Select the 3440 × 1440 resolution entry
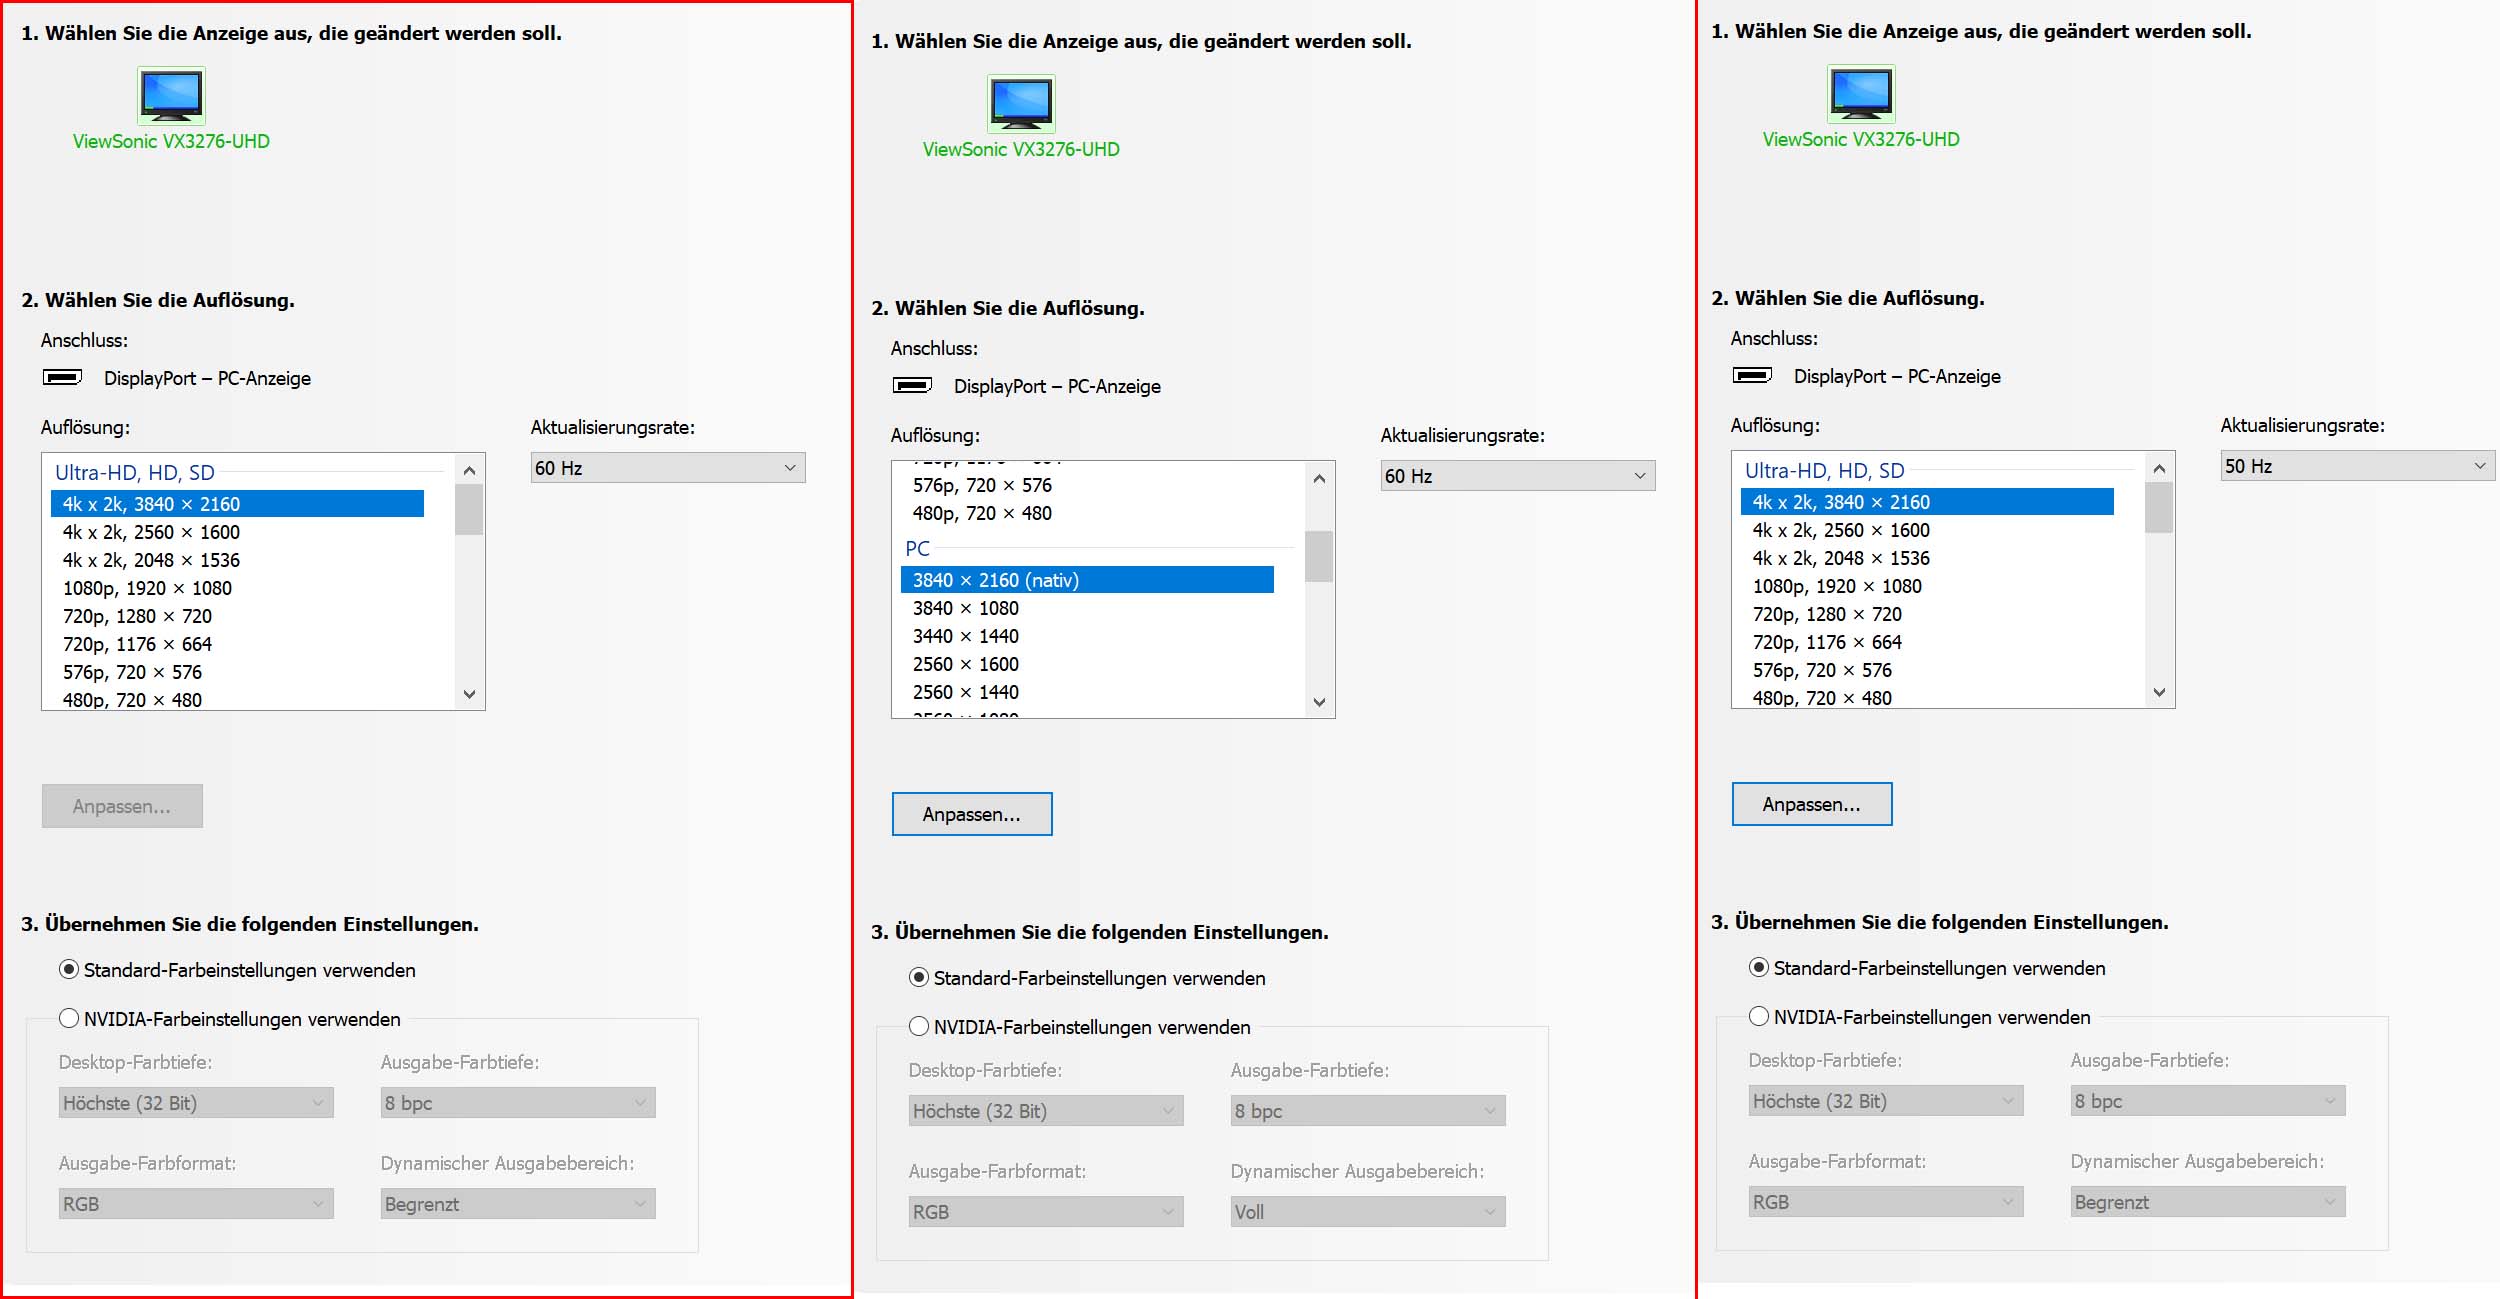Viewport: 2500px width, 1299px height. 965,636
